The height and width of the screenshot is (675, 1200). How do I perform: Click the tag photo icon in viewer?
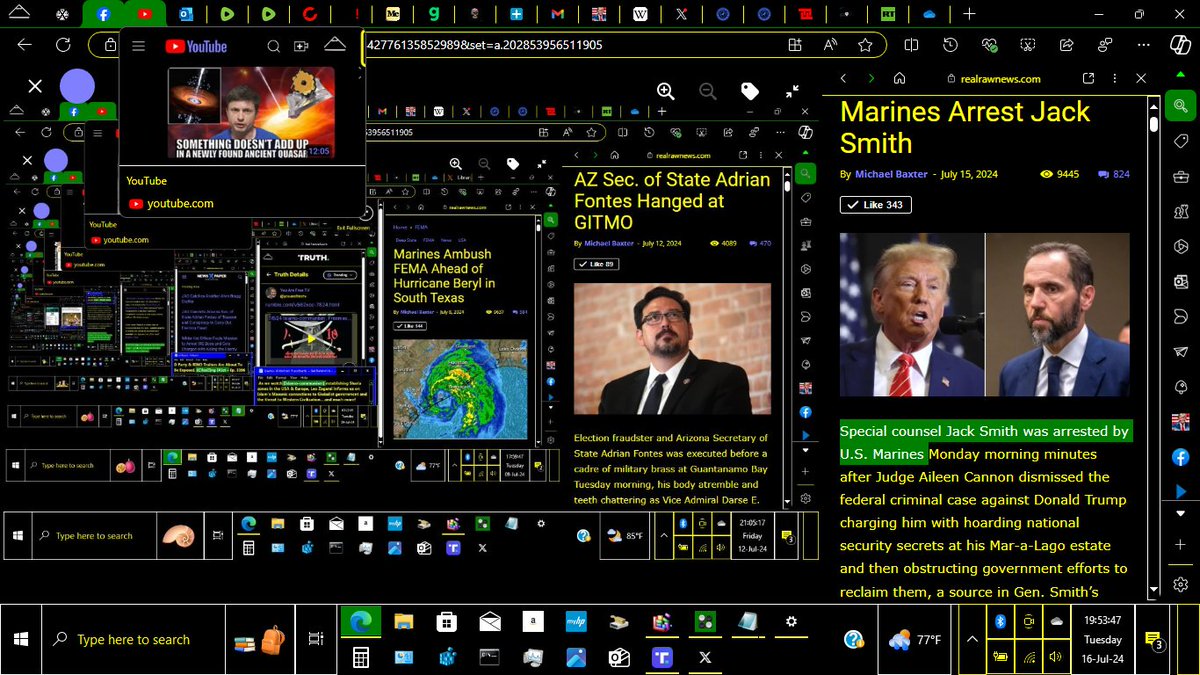coord(749,91)
